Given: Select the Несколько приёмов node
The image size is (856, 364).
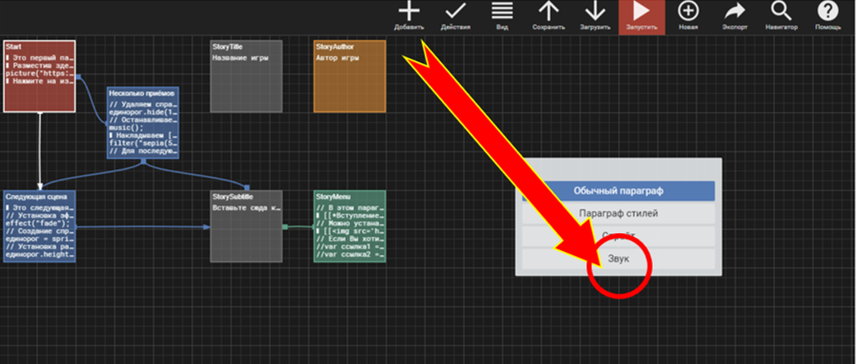Looking at the screenshot, I should tap(143, 123).
